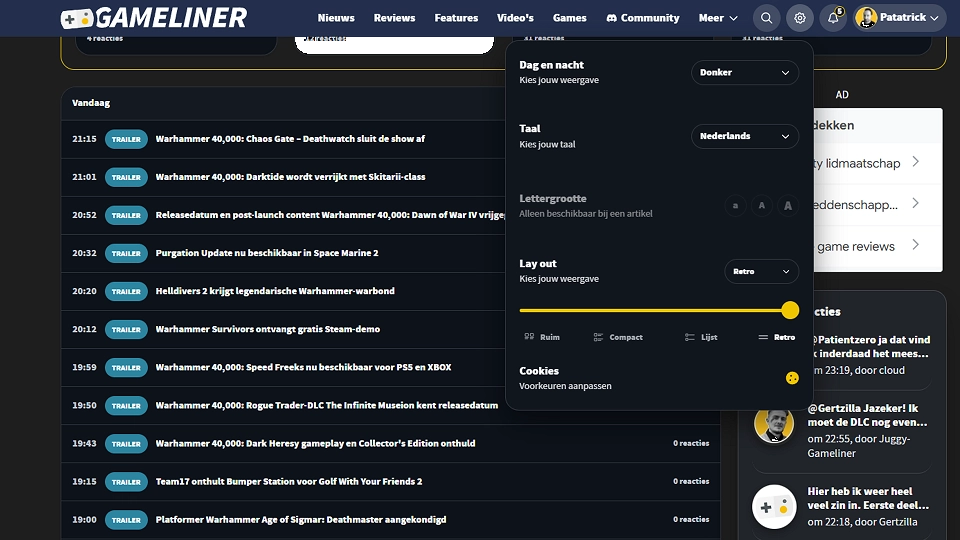Open the Nederlands language dropdown
960x540 pixels.
click(744, 136)
